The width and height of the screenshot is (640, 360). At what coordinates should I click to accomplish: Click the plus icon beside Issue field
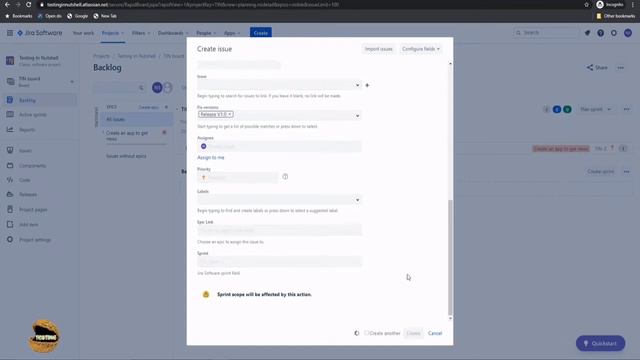click(367, 85)
